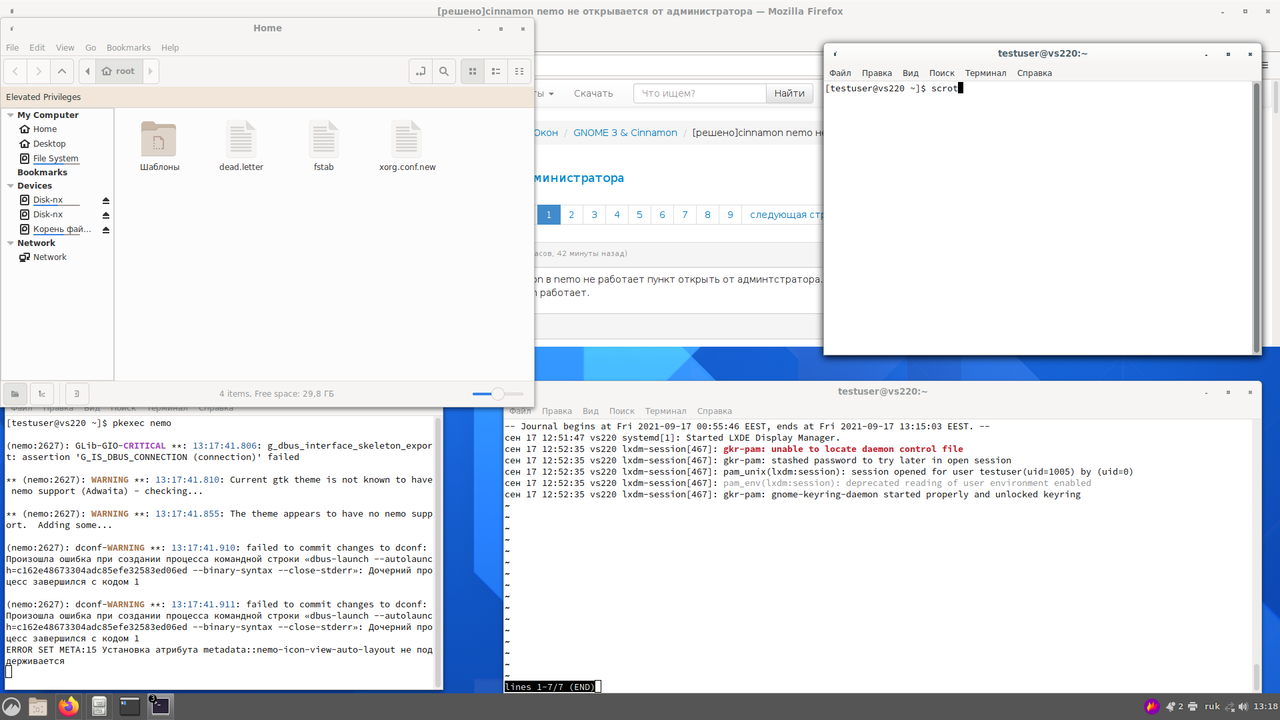Viewport: 1280px width, 720px height.
Task: Switch Nemo to icon view
Action: [473, 71]
